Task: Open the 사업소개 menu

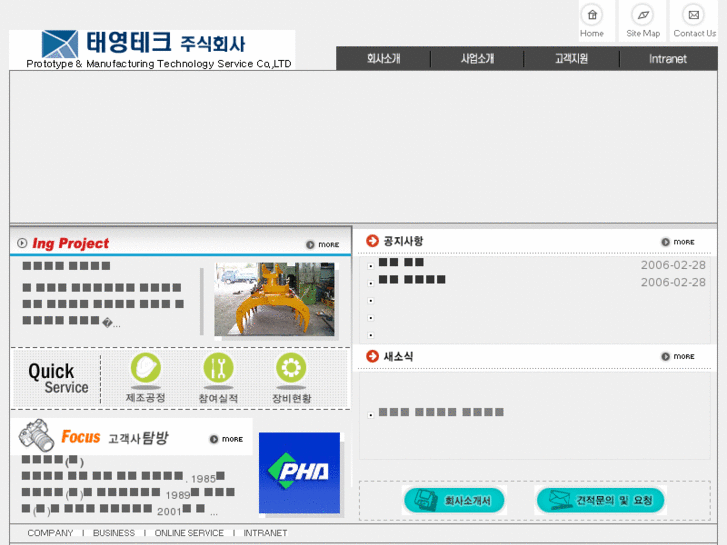Action: pos(477,59)
